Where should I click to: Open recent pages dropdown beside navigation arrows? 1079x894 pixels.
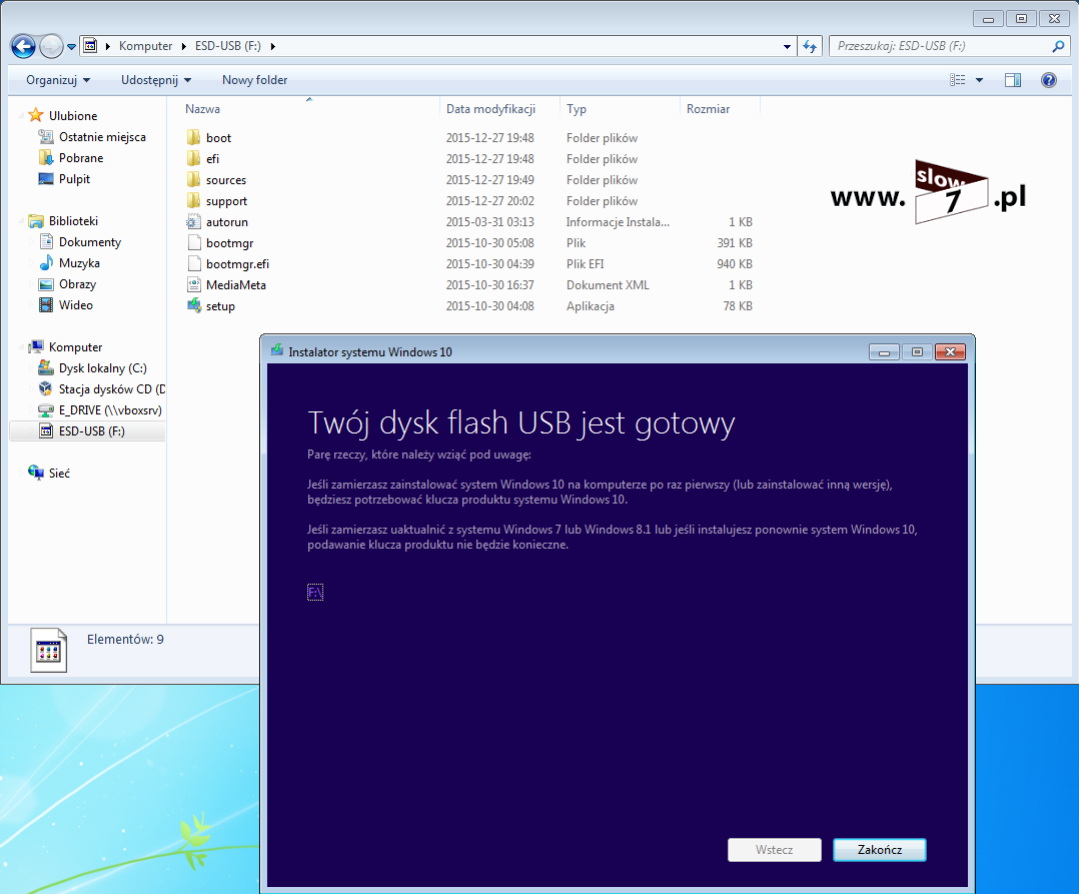71,47
